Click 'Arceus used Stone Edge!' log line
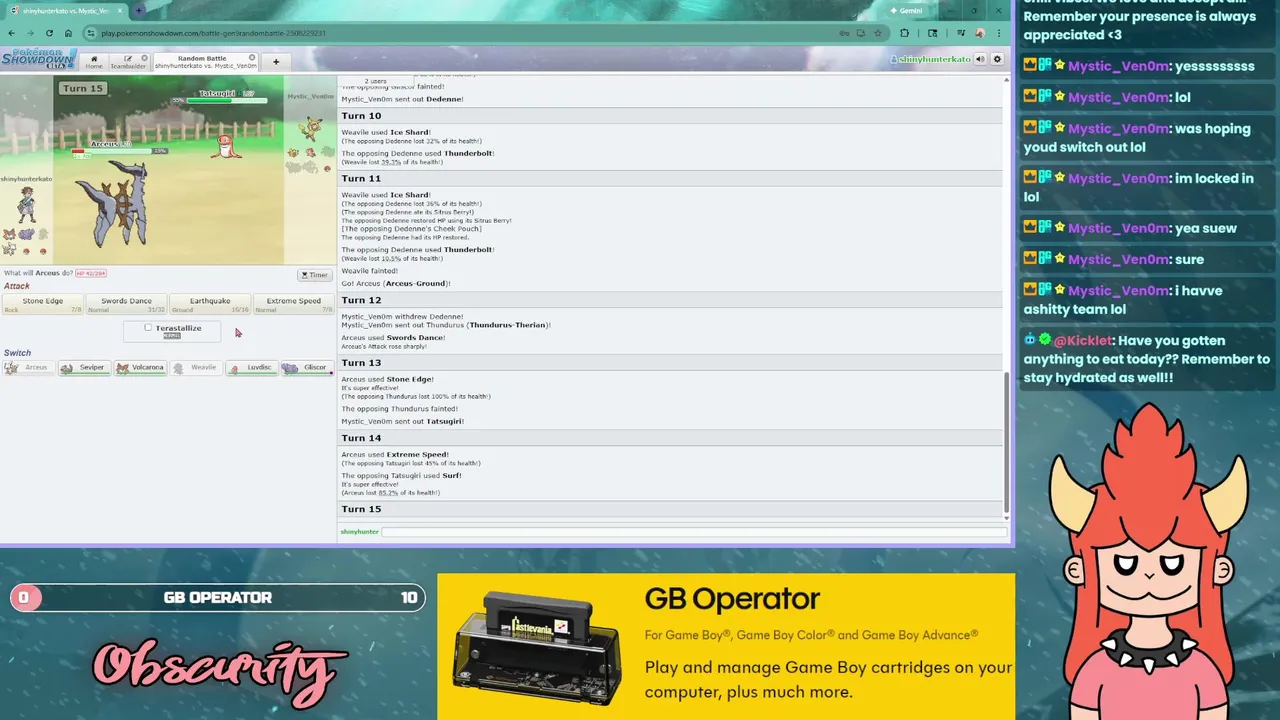1280x720 pixels. tap(388, 379)
